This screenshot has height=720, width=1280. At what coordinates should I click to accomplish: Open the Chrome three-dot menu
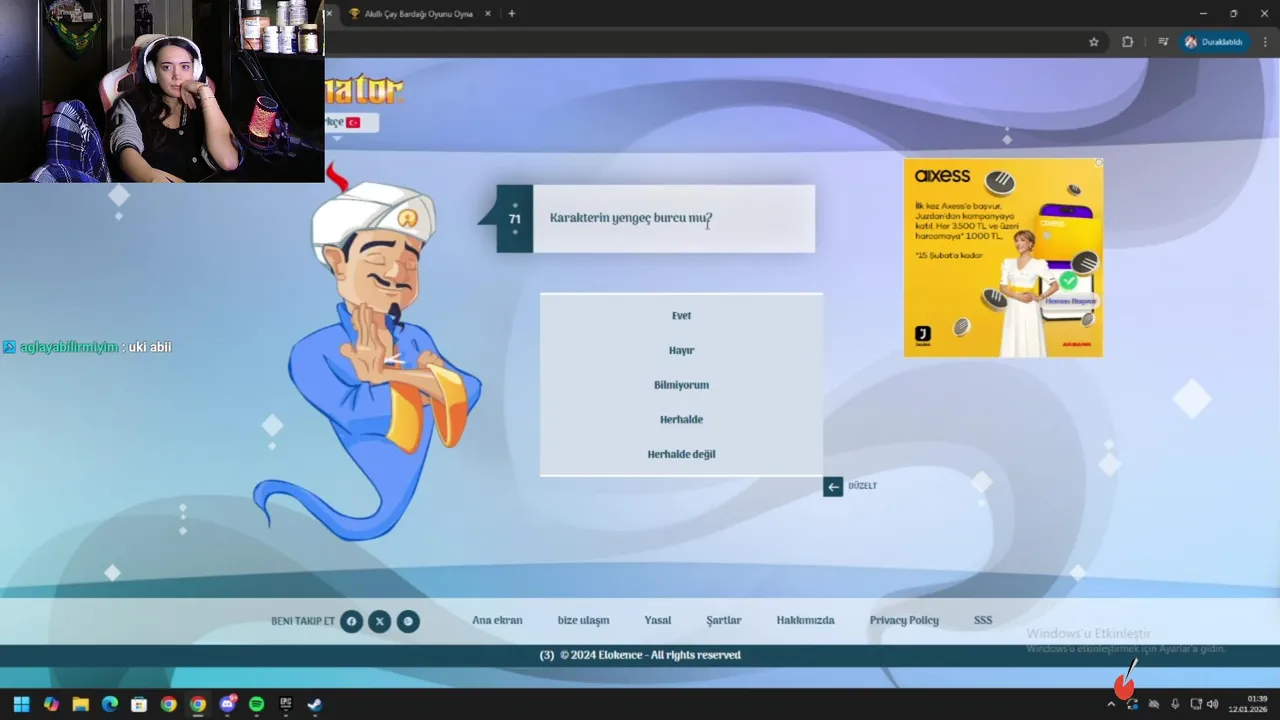[1265, 42]
